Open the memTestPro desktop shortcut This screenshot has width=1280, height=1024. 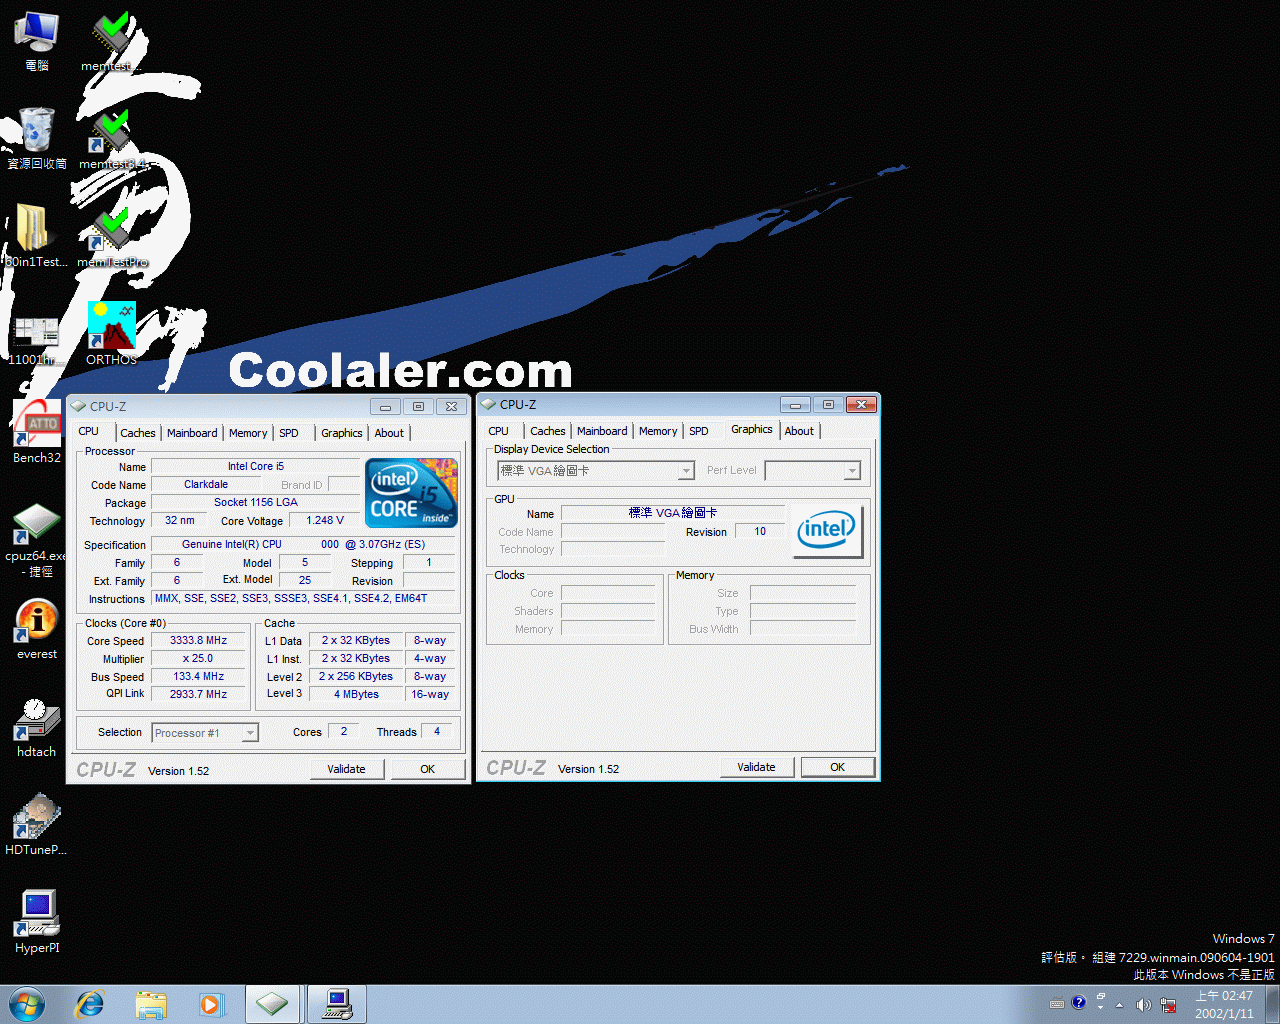112,236
